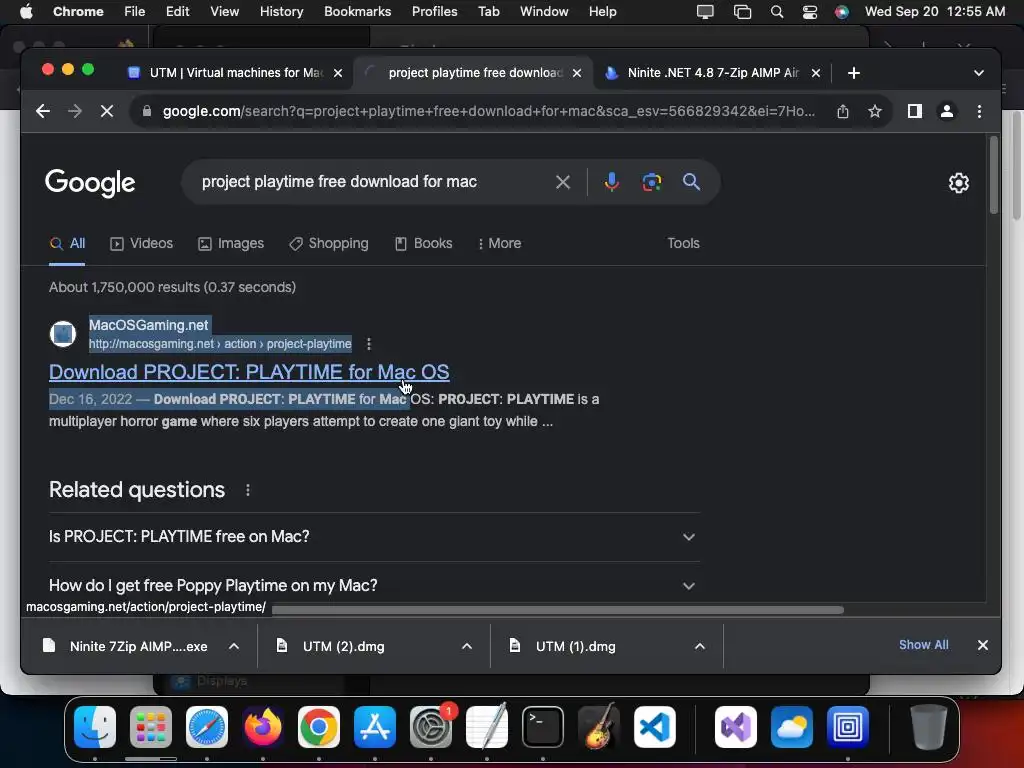Open MacOSGaming.net result options menu
This screenshot has width=1024, height=768.
click(369, 344)
